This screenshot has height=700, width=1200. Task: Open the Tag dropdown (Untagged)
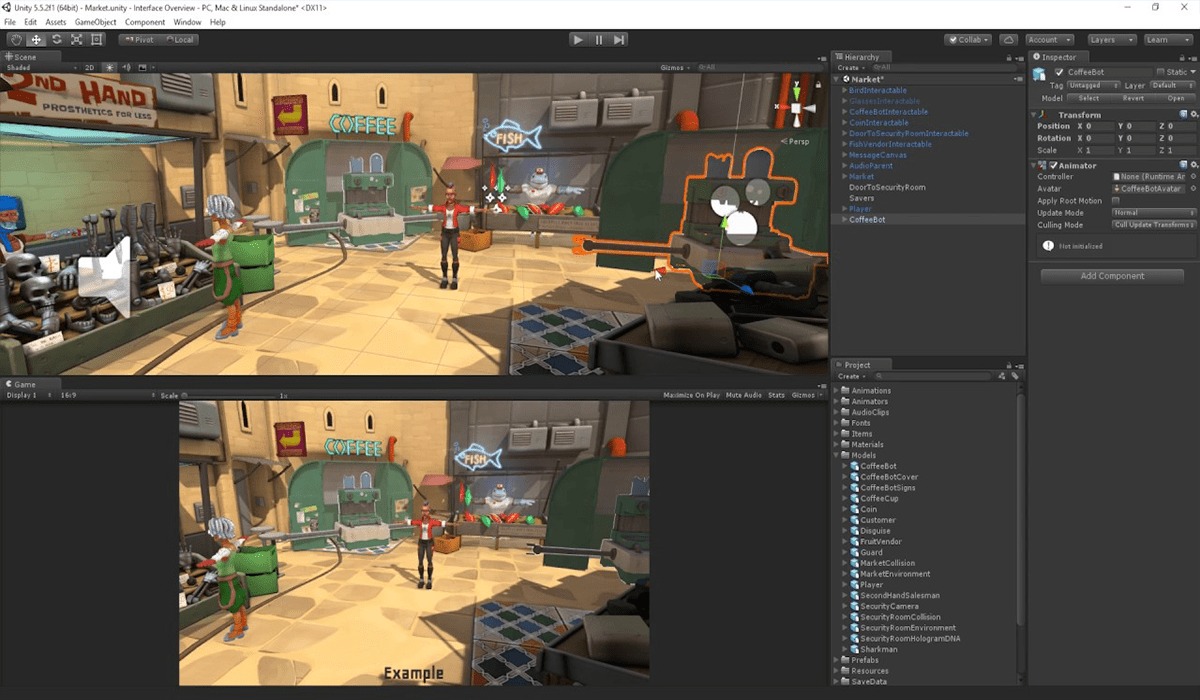(1092, 86)
